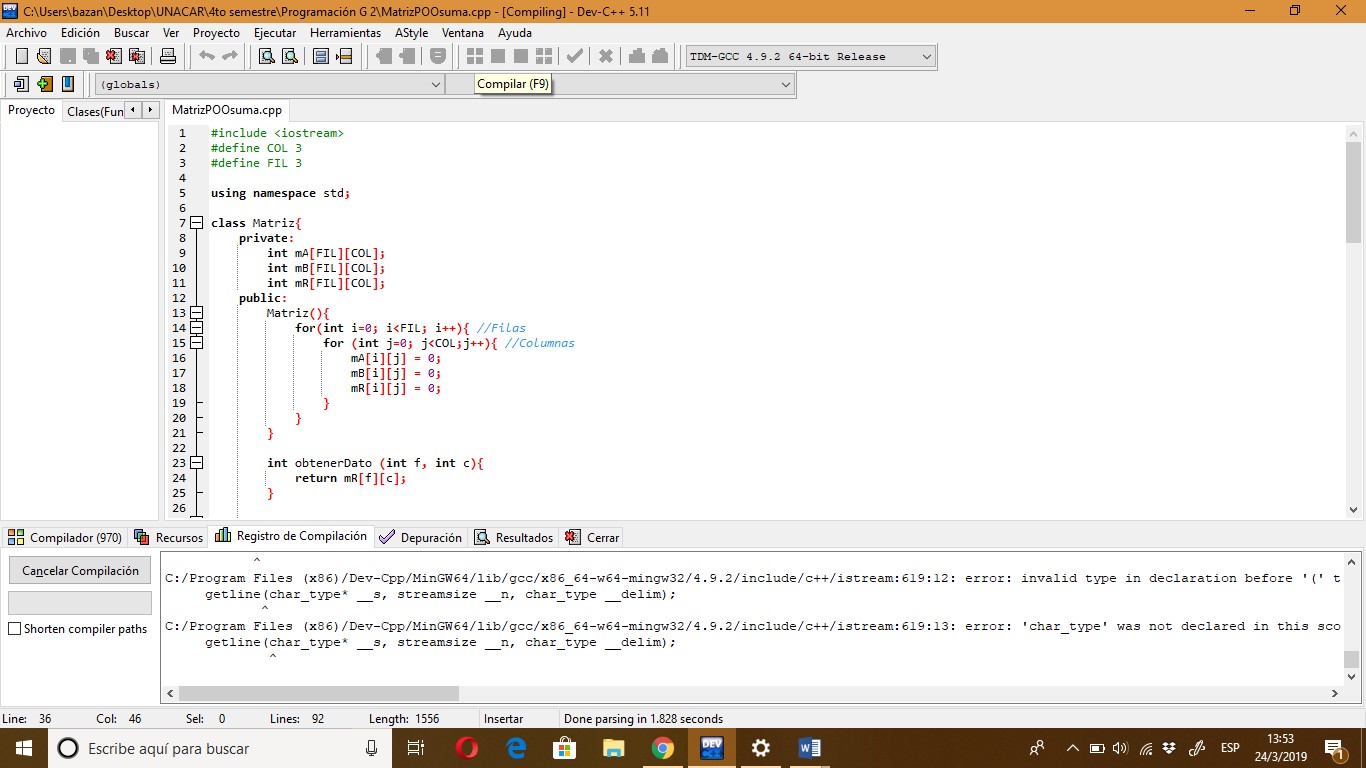Open the Herramientas menu
1366x768 pixels.
345,33
